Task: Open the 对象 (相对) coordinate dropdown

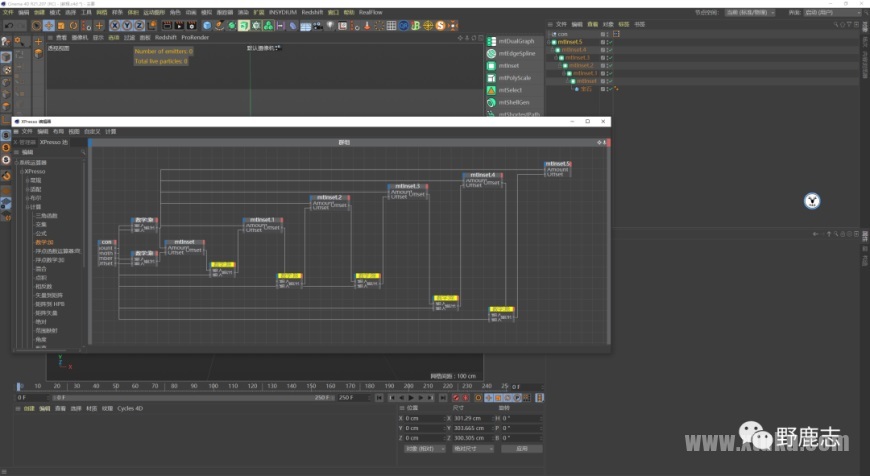Action: point(424,449)
